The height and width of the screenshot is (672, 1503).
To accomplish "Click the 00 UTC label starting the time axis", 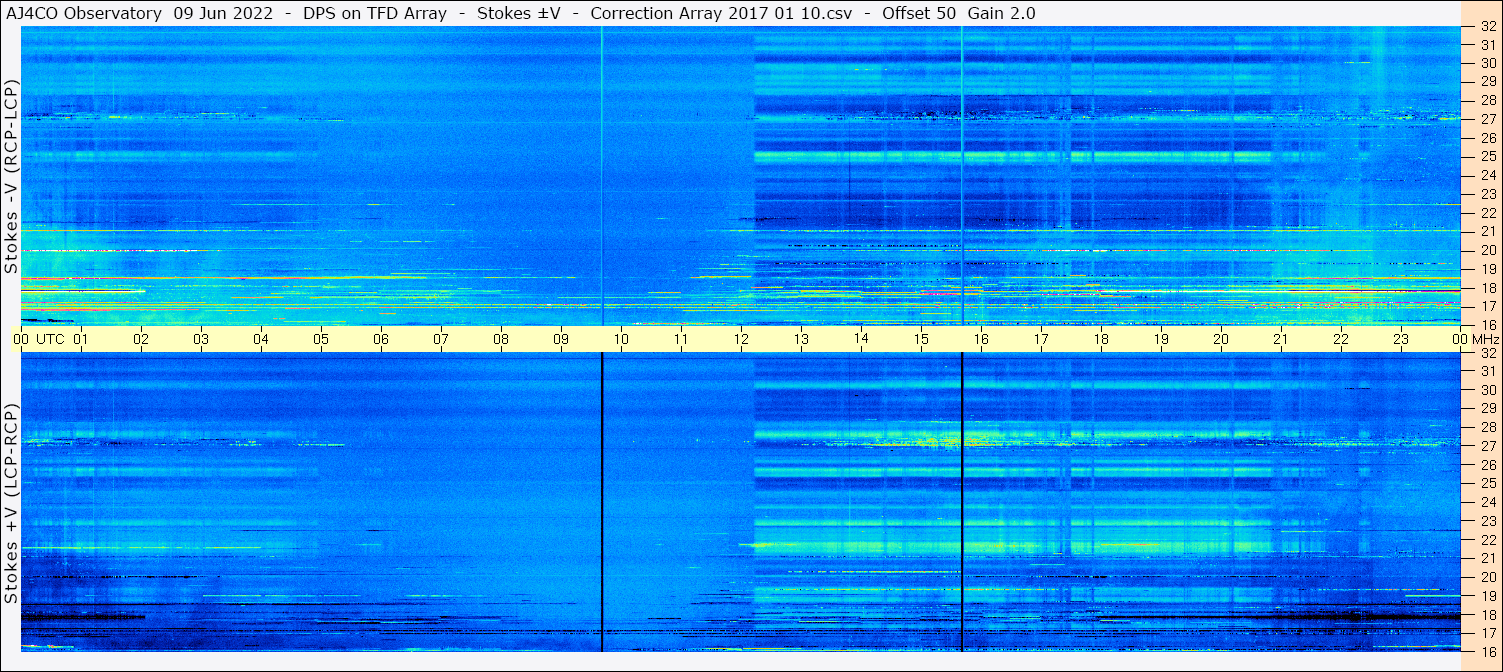I will [39, 339].
